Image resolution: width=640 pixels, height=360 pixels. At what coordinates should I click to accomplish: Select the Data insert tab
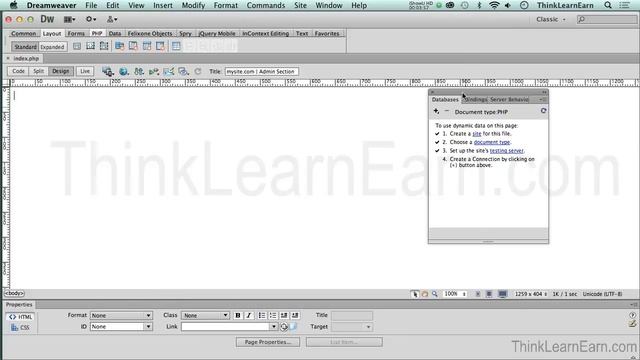115,33
